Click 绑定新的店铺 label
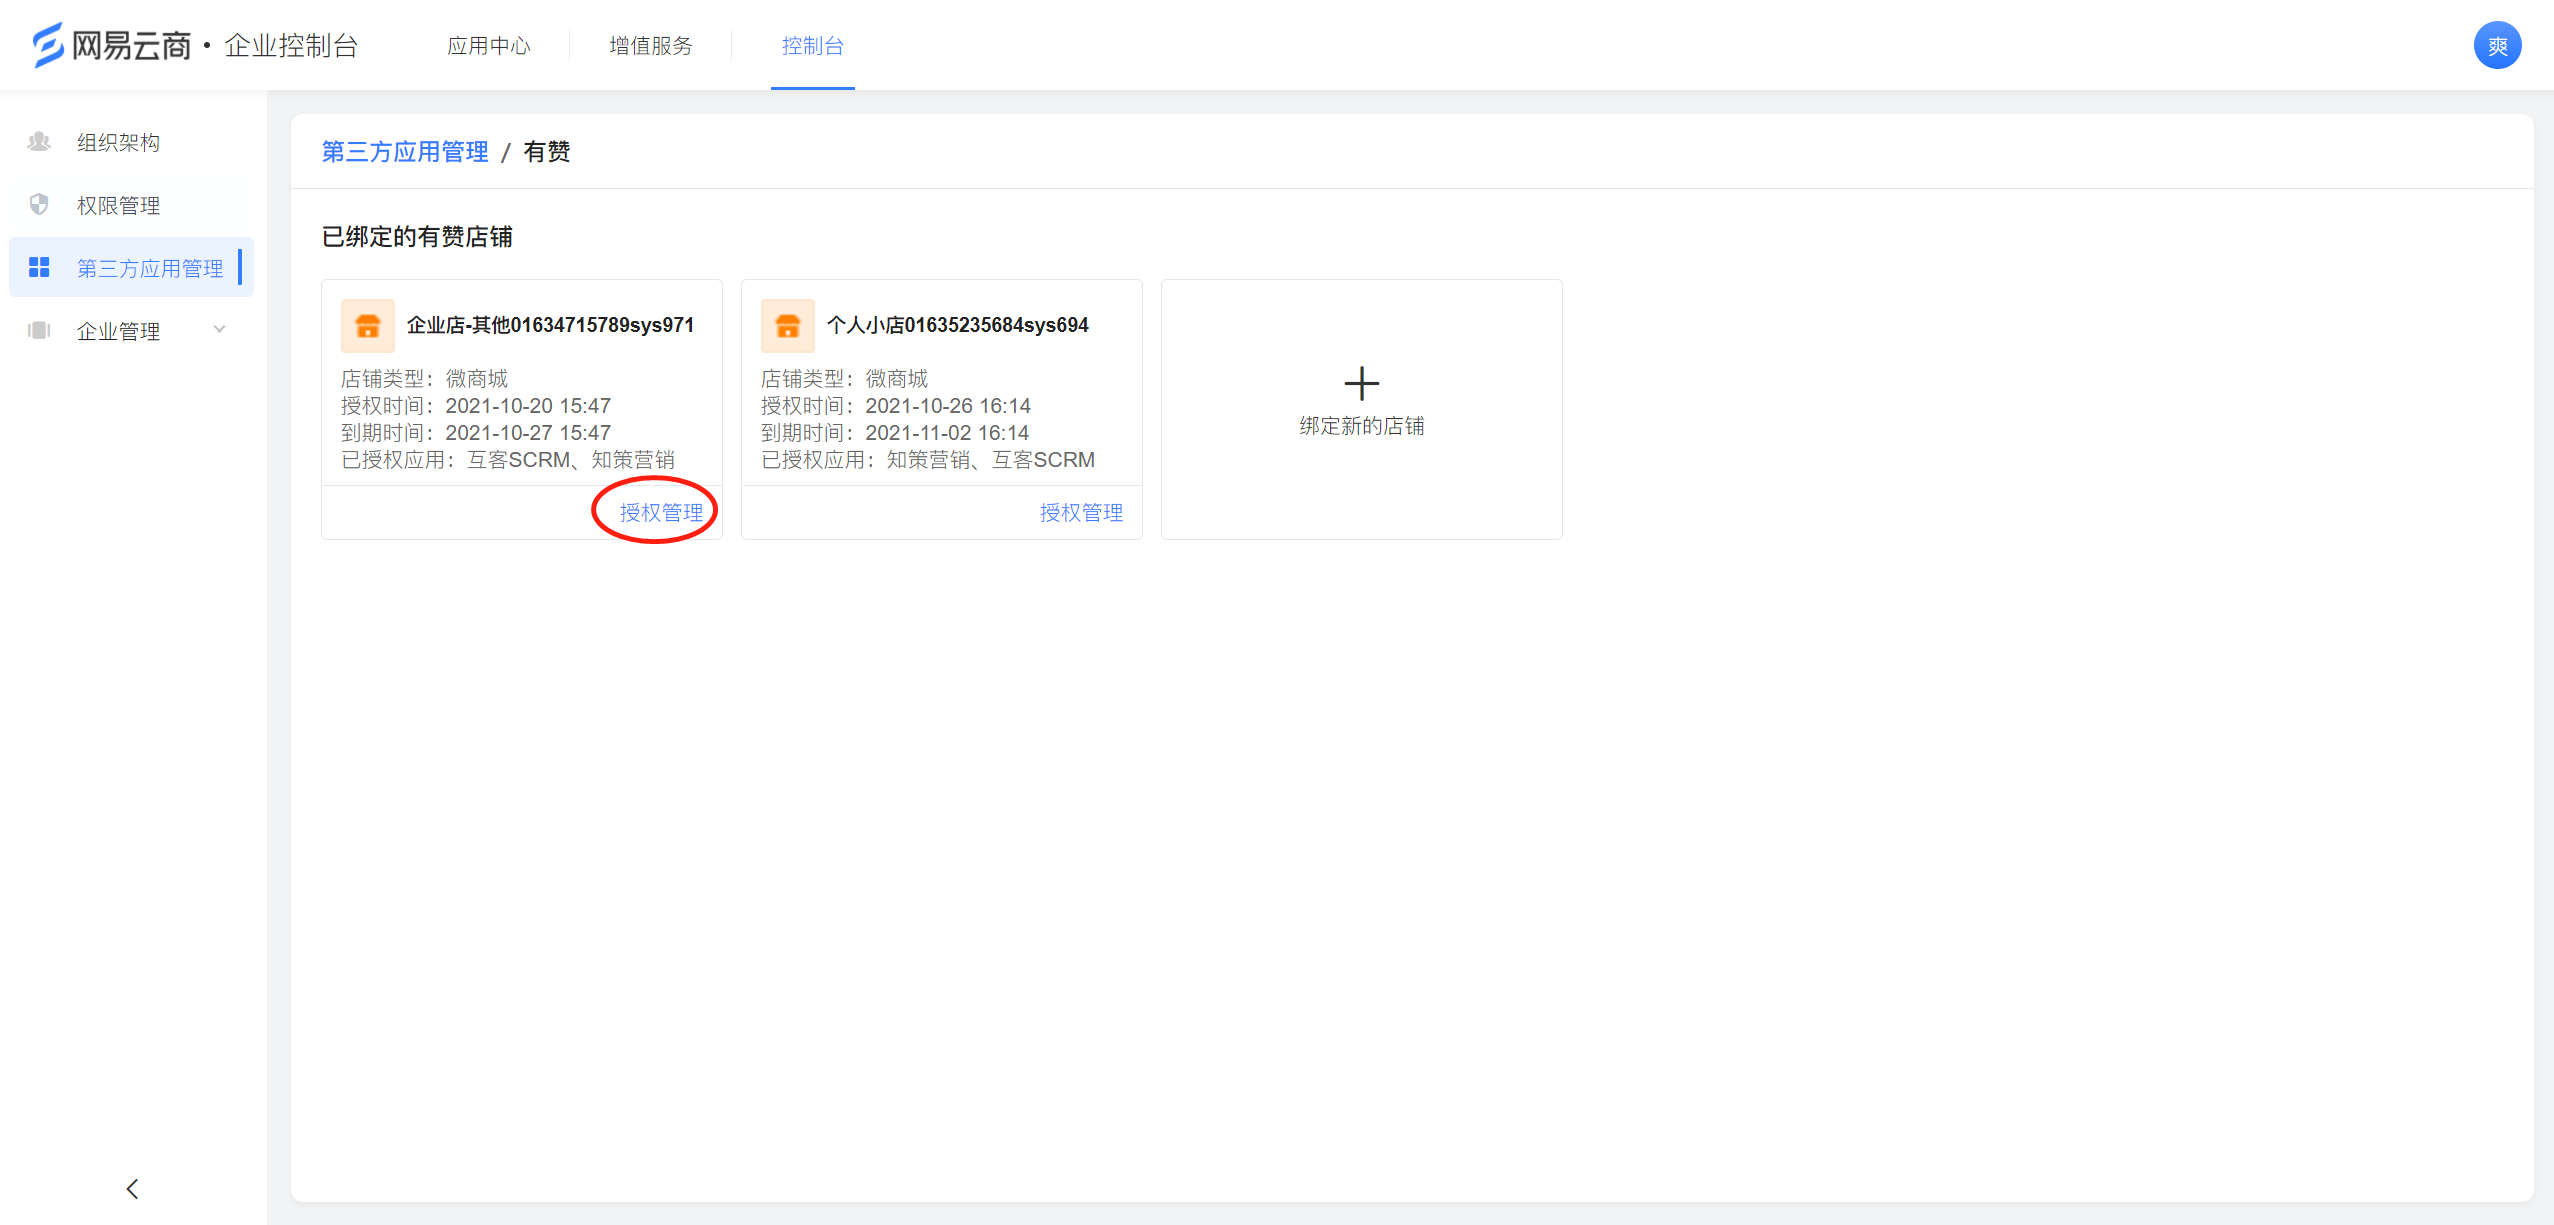Screen dimensions: 2554x1225 [x=1361, y=426]
